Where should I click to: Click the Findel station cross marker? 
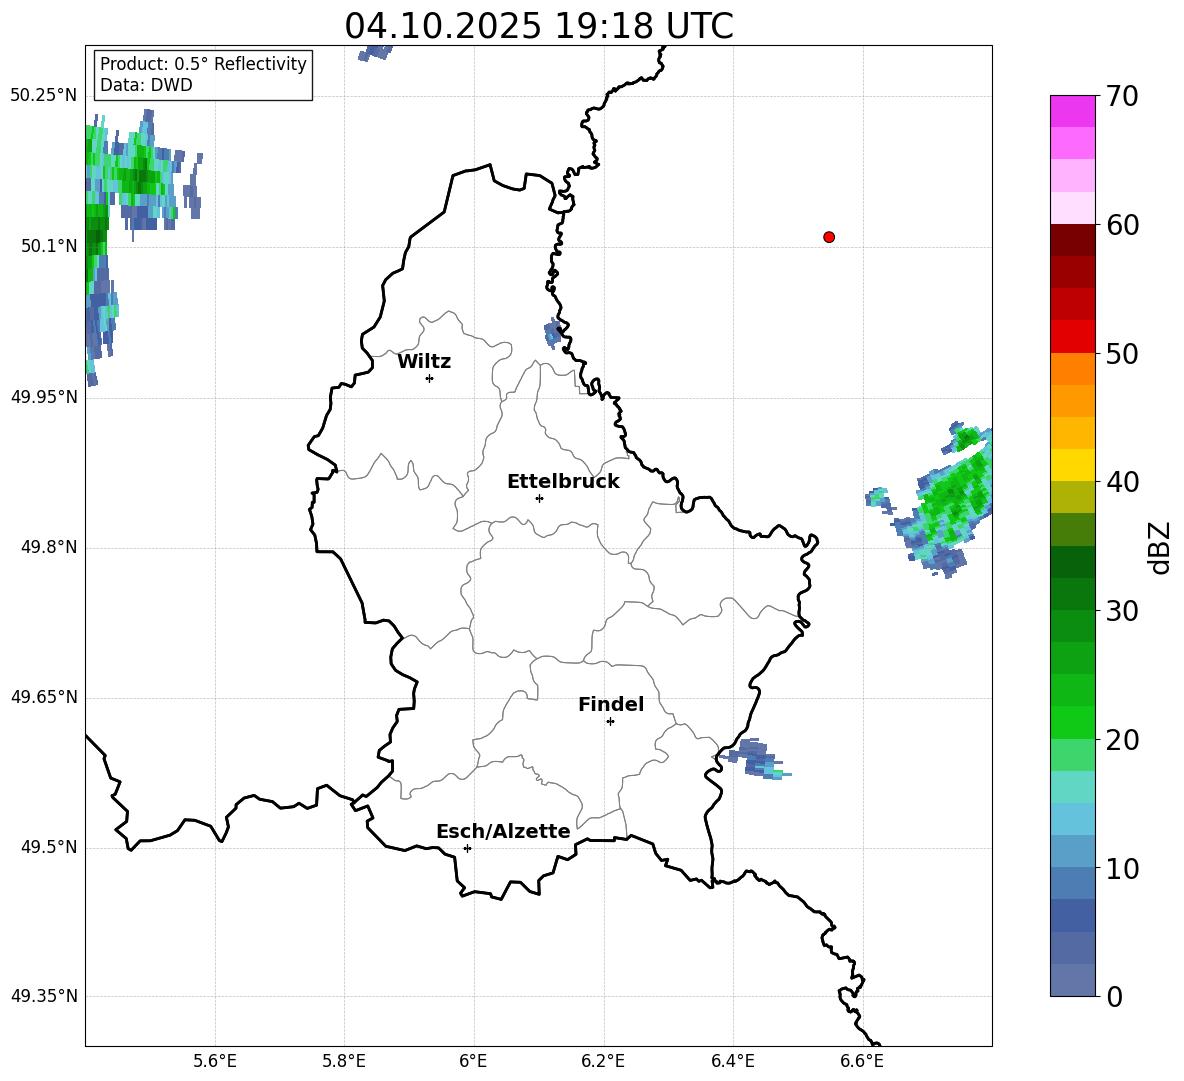(610, 722)
